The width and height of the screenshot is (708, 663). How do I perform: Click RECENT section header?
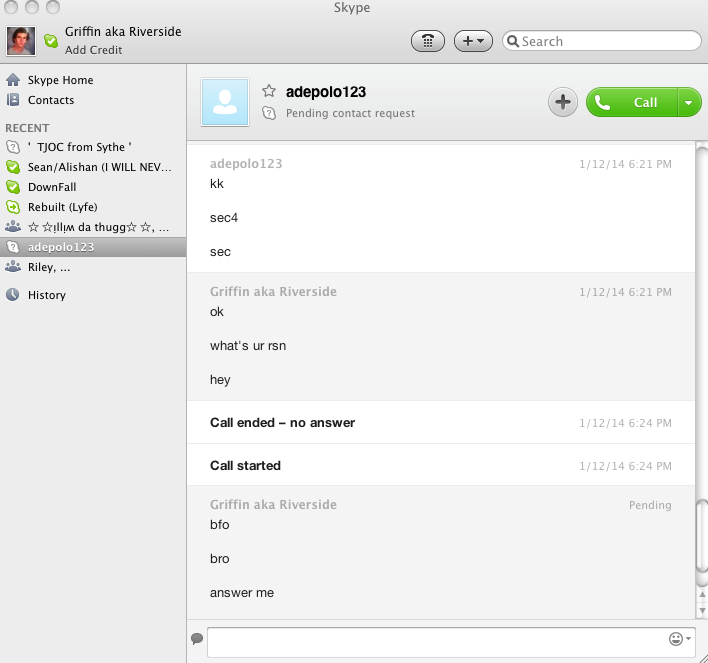28,128
